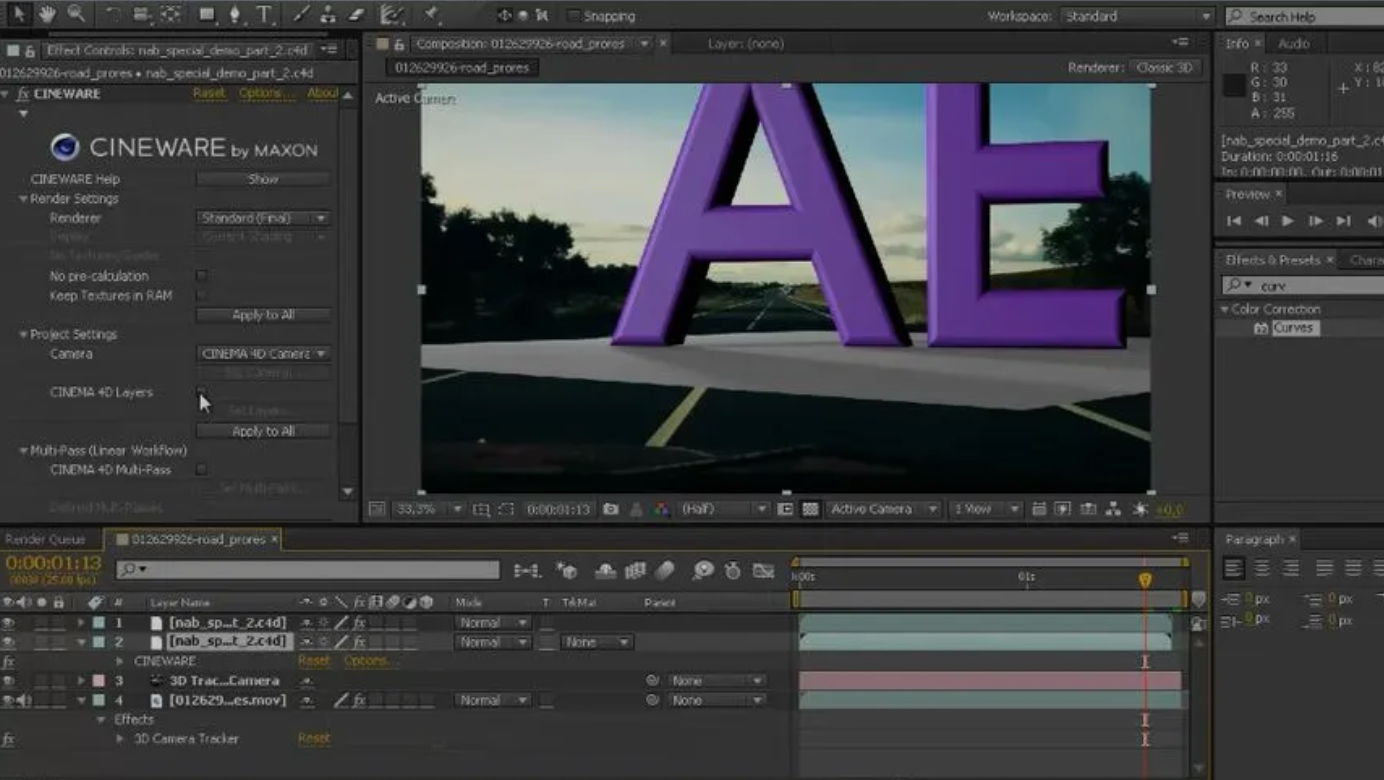The width and height of the screenshot is (1384, 780).
Task: Toggle the Snapping checkbox
Action: point(573,16)
